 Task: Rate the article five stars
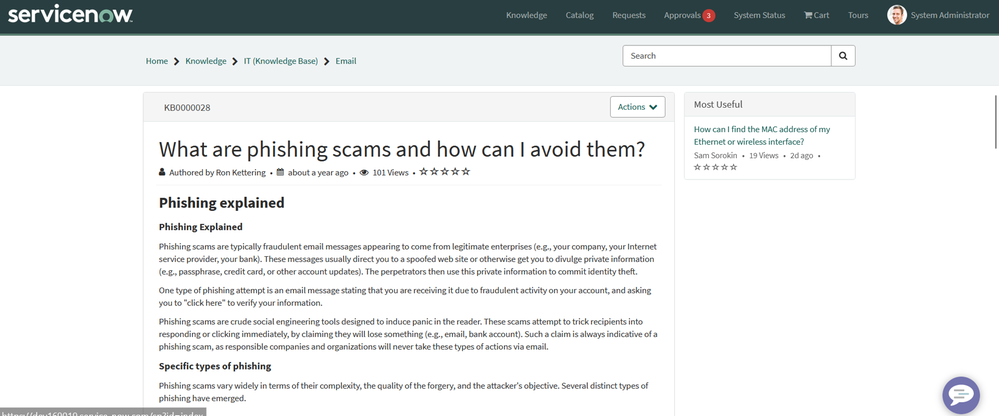tap(466, 172)
